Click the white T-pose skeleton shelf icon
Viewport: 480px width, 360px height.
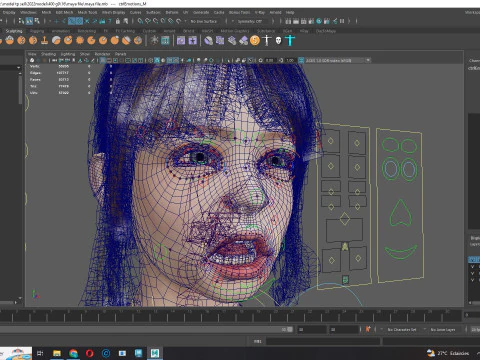pyautogui.click(x=266, y=41)
